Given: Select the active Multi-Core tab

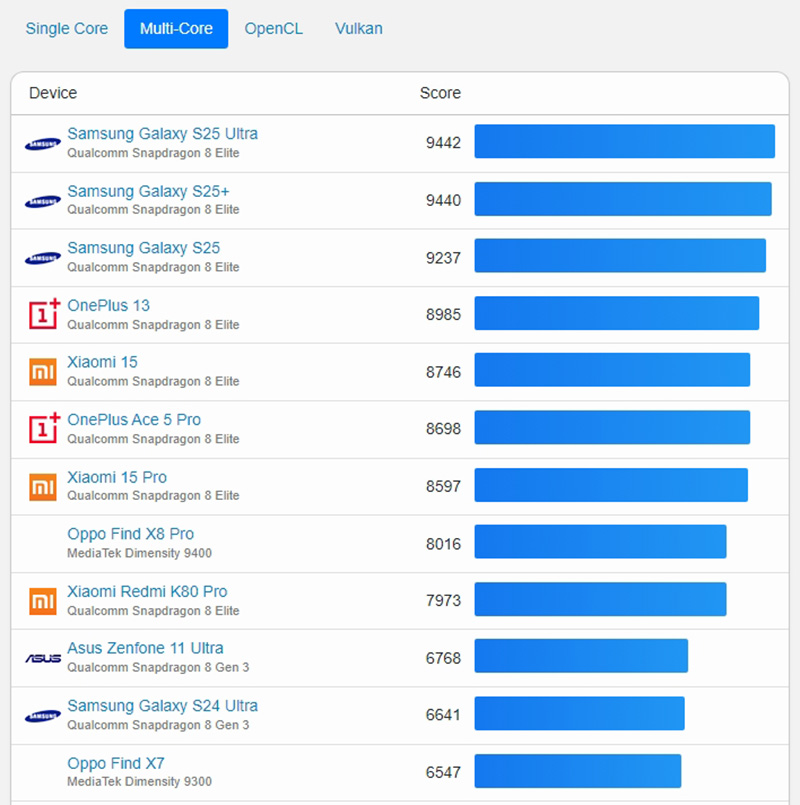Looking at the screenshot, I should pyautogui.click(x=176, y=29).
